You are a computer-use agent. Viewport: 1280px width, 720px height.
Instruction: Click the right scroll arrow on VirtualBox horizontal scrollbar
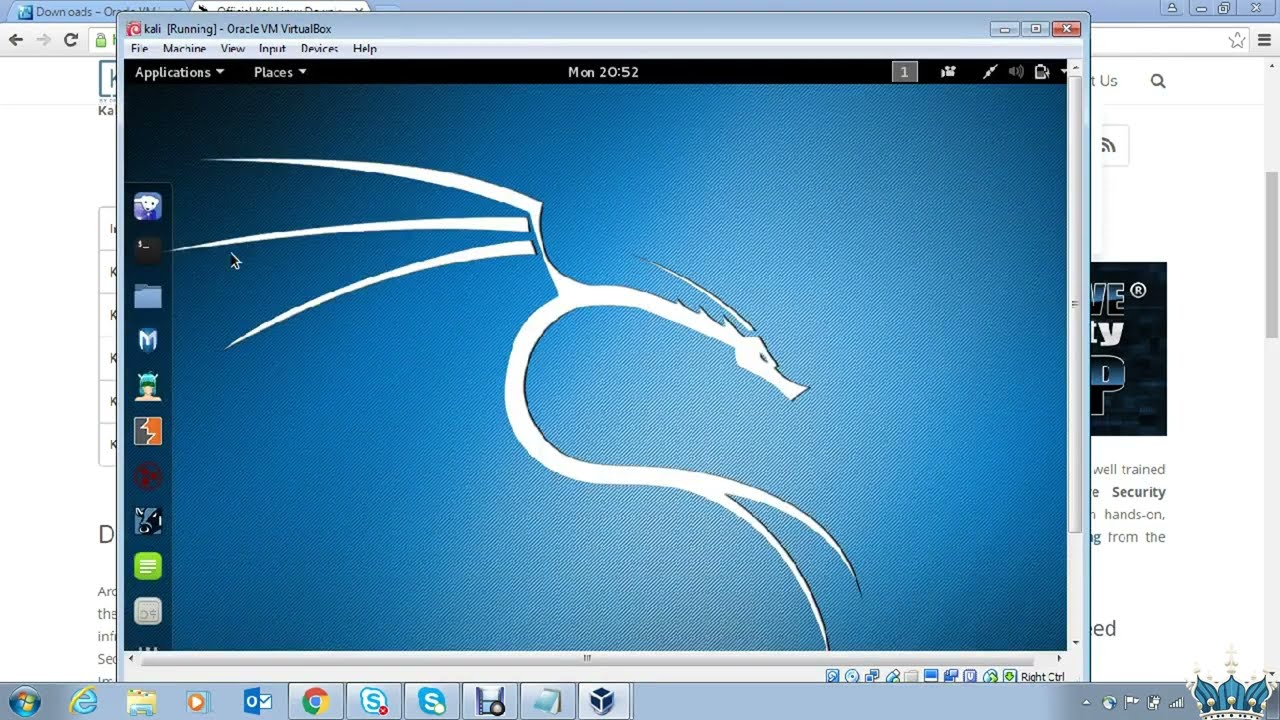pos(1059,658)
